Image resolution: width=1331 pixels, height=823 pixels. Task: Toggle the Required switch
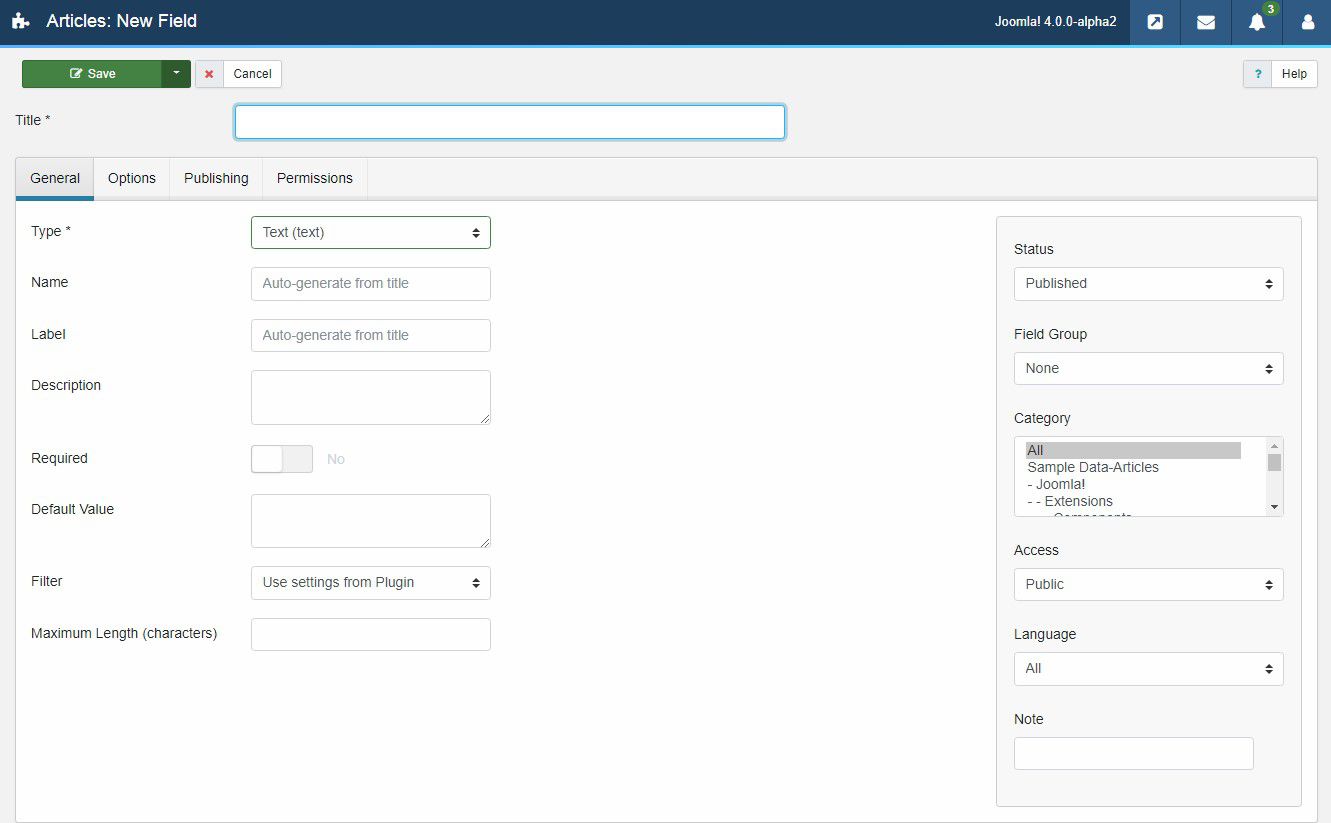282,459
